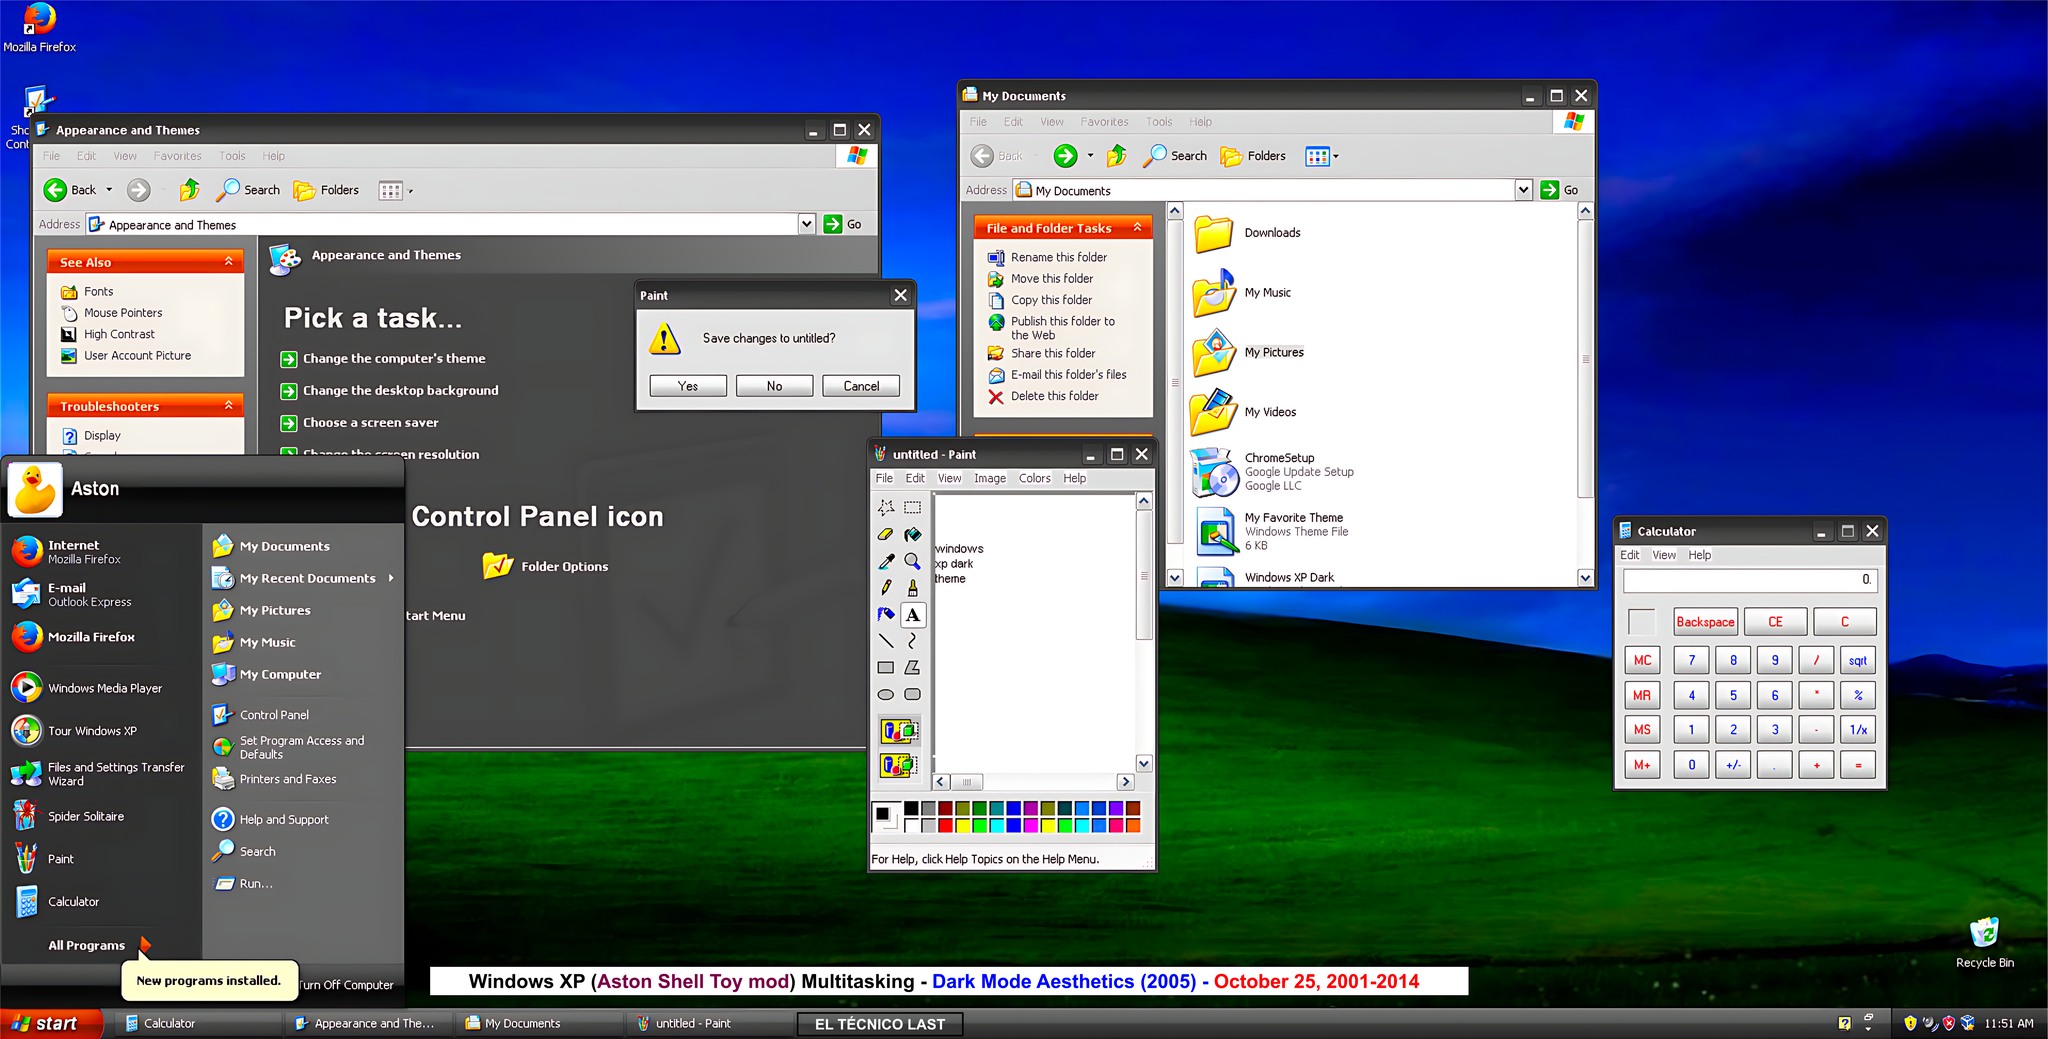
Task: Pick the bright red swatch in Paint palette
Action: point(945,825)
